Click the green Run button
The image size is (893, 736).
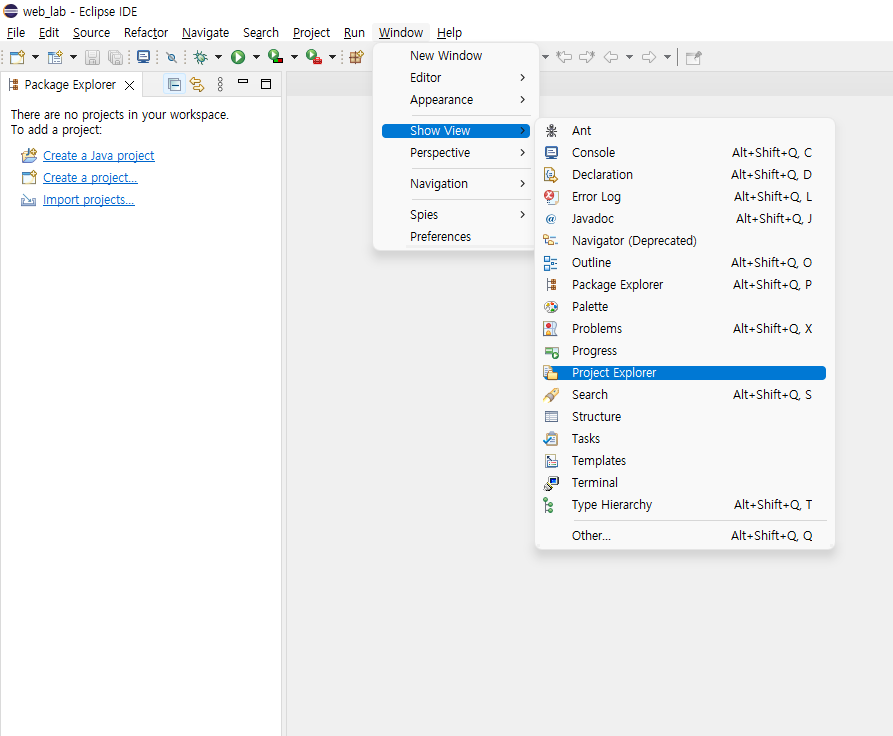(238, 57)
